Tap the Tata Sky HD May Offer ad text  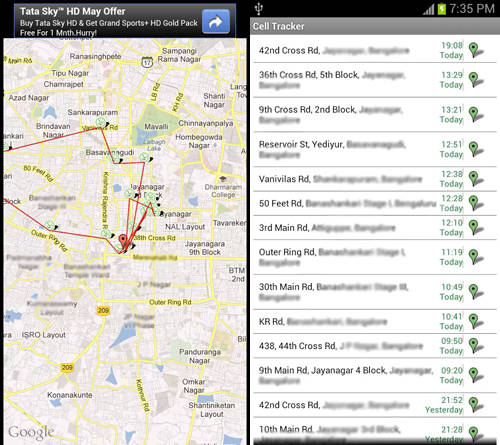point(73,11)
